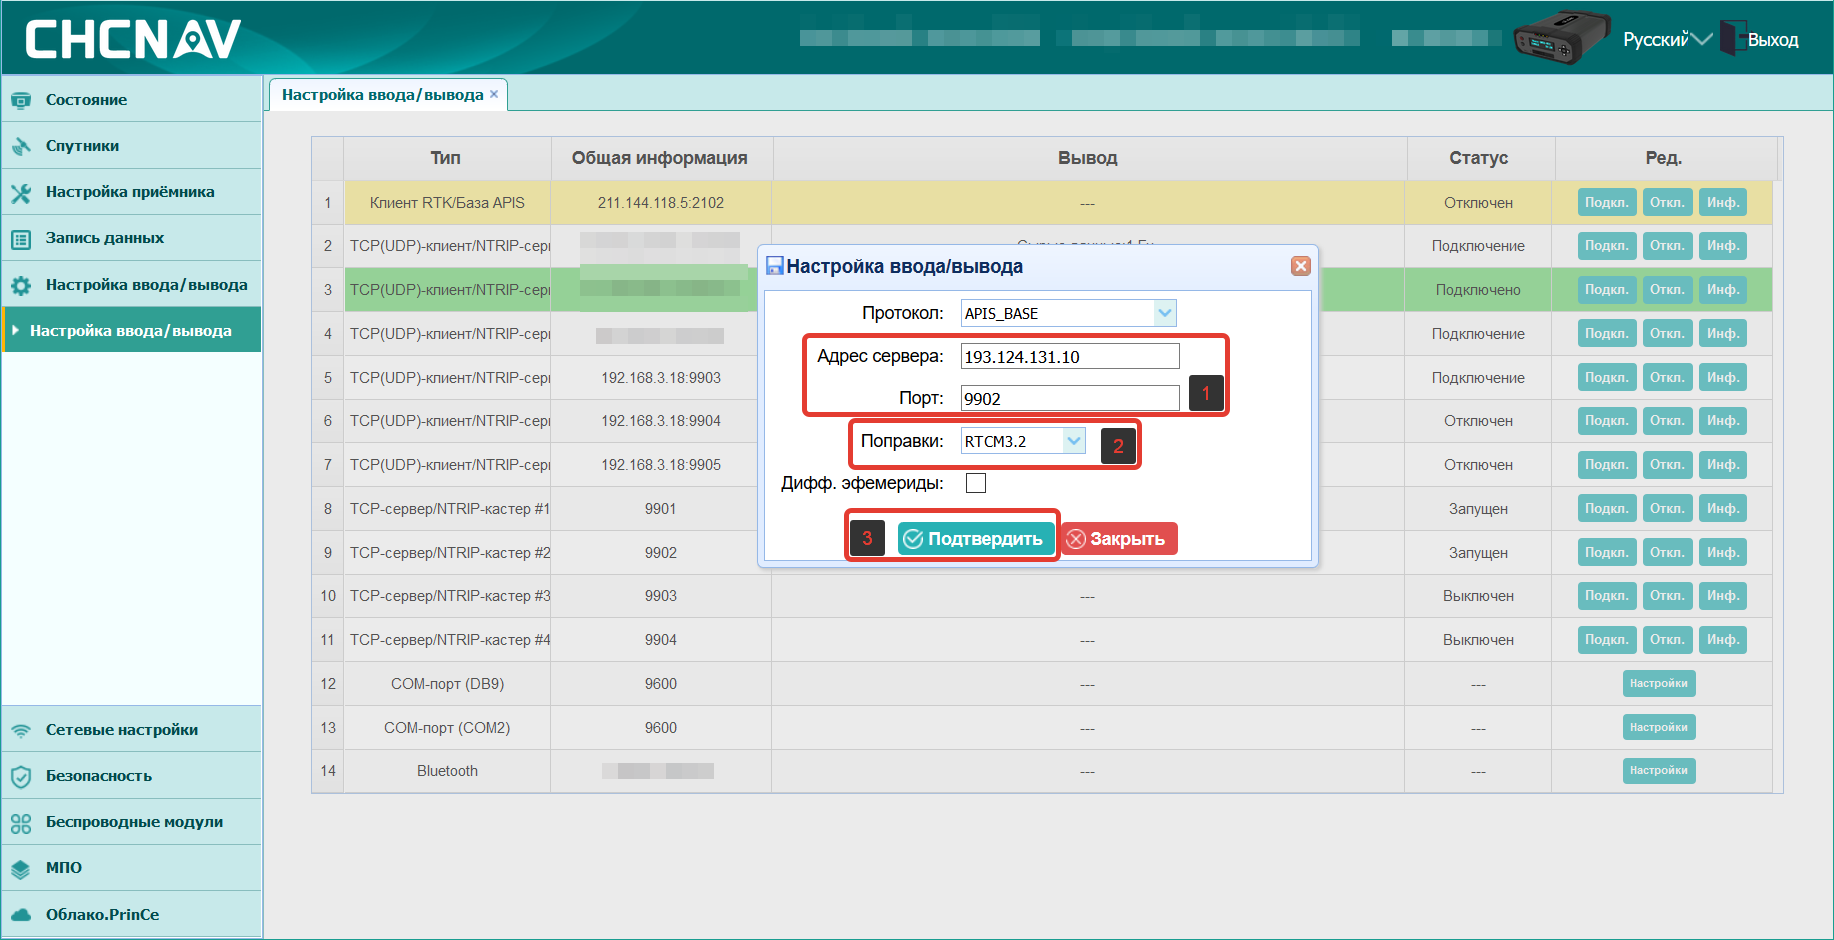Click Откл. for TCP-сервер/NTRIP-кастер #2

click(x=1667, y=553)
